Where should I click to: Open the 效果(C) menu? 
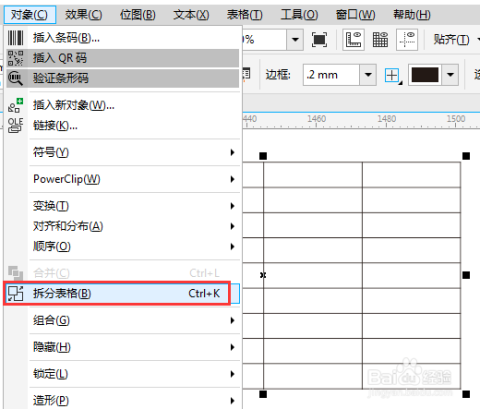(83, 15)
